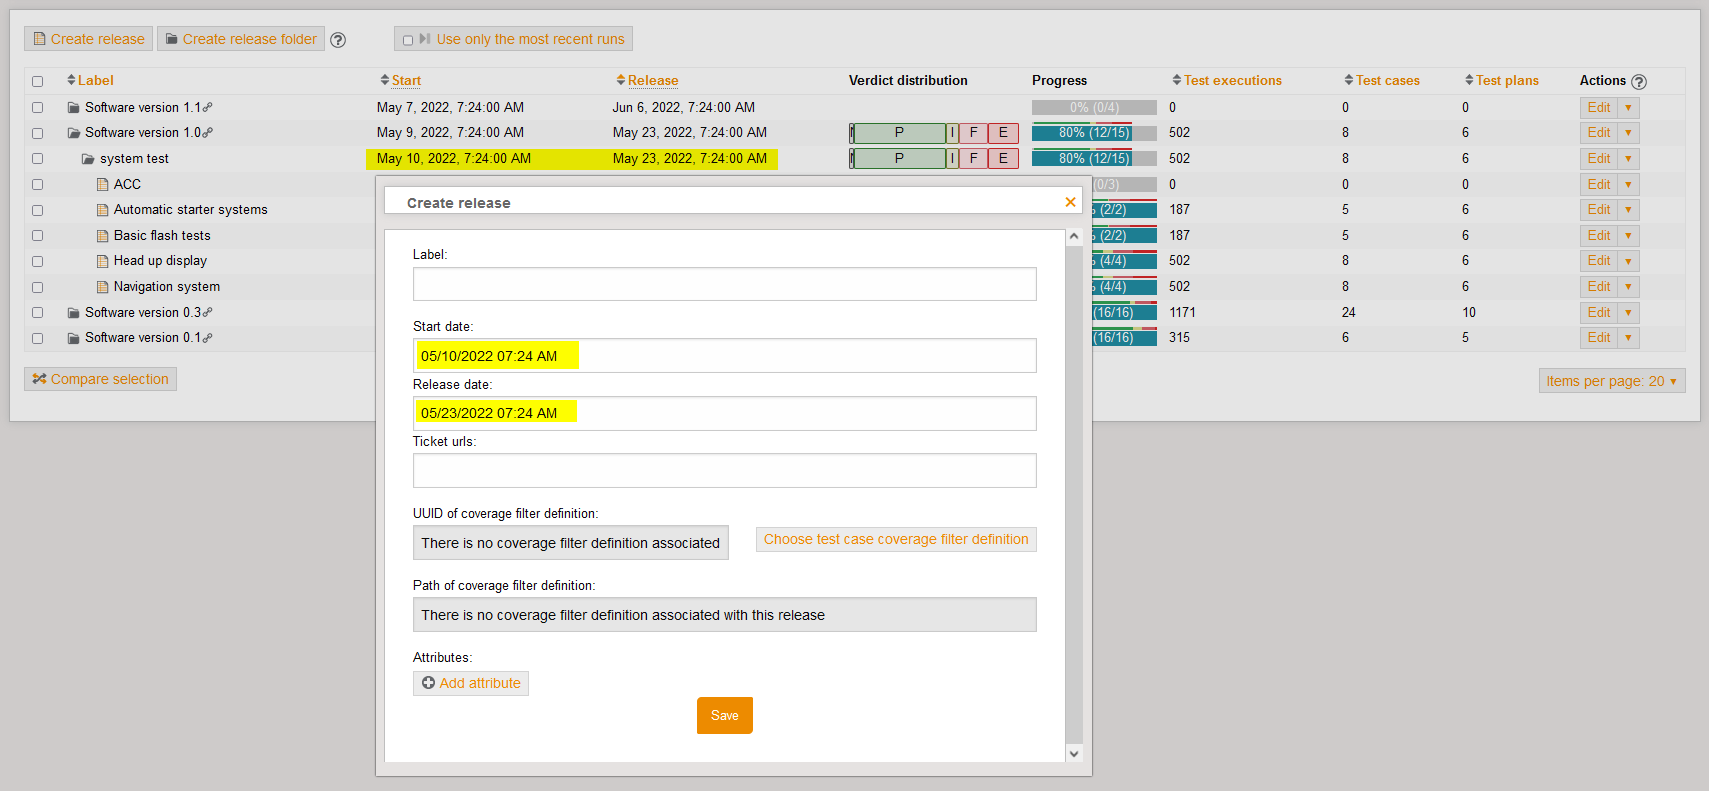The height and width of the screenshot is (791, 1709).
Task: Sort by Test cases column
Action: coord(1388,80)
